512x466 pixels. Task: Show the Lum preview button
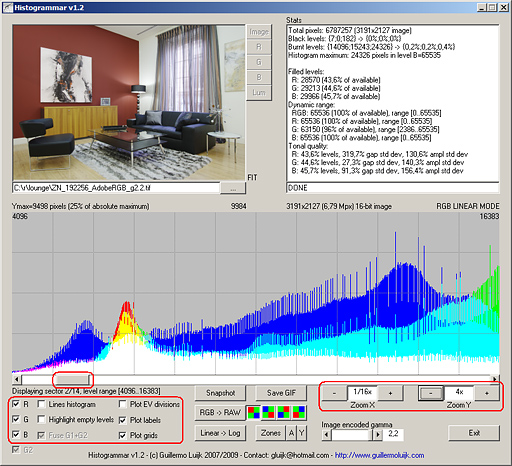[259, 93]
